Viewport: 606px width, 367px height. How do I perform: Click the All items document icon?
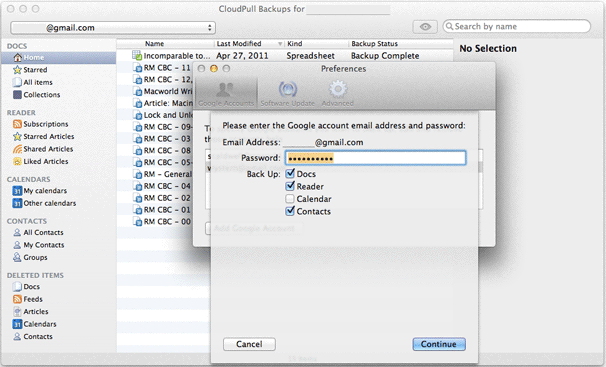(x=17, y=82)
